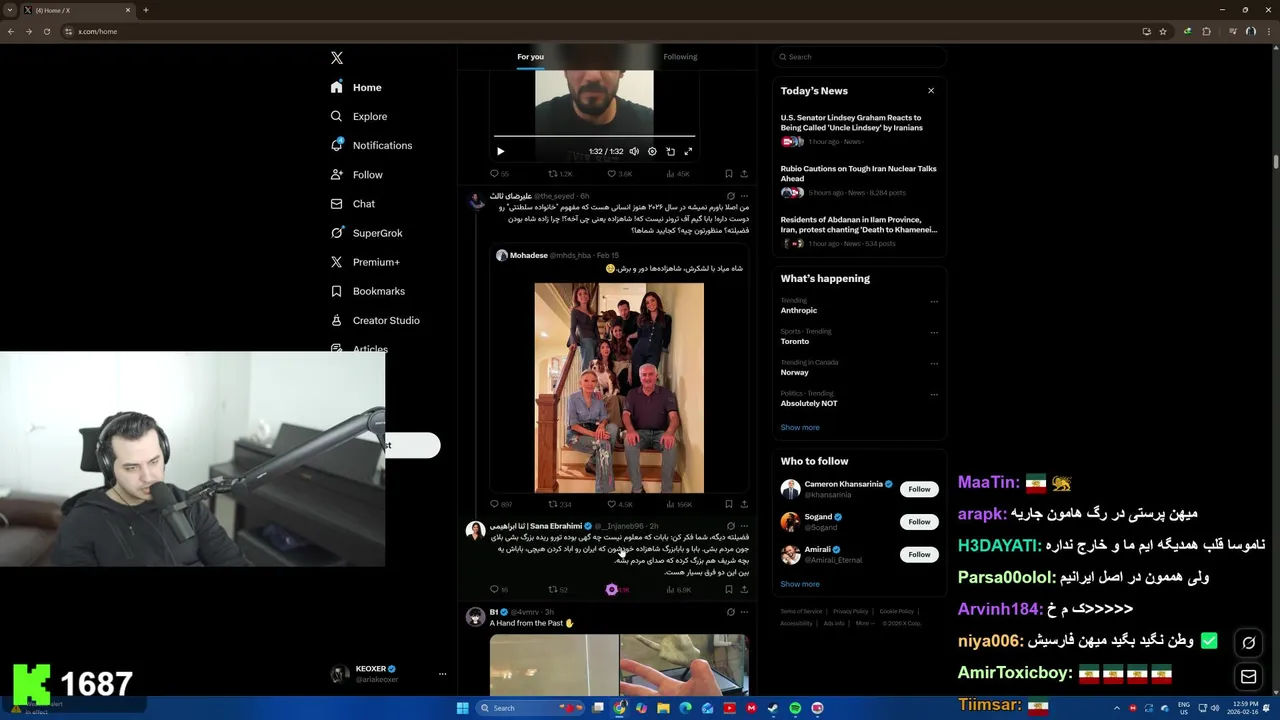Open Grok icon on the_seyed post
The width and height of the screenshot is (1280, 720).
730,196
